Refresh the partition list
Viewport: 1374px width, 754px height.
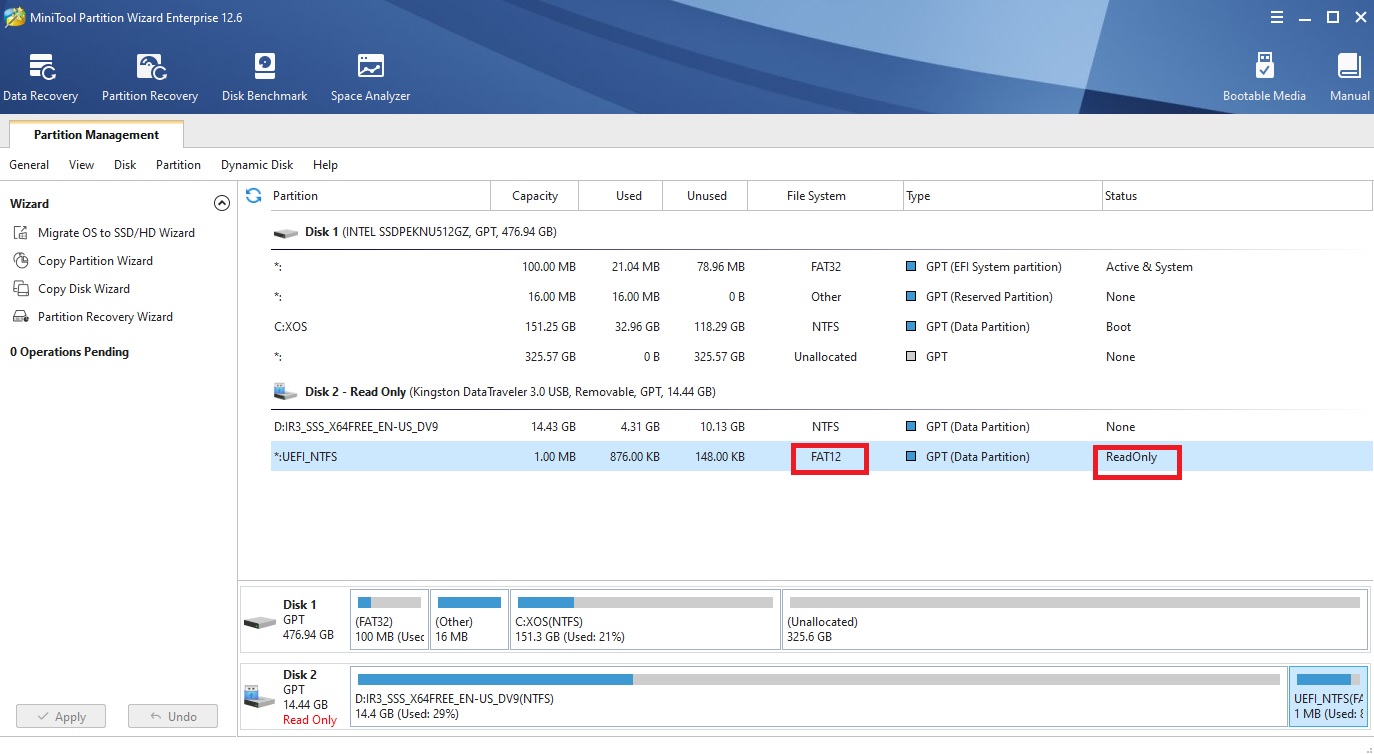[254, 195]
